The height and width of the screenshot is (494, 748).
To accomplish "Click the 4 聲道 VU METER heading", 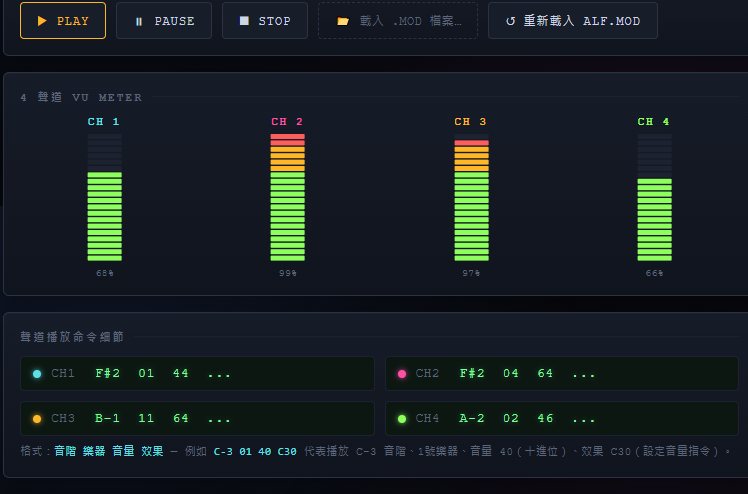I will [x=81, y=97].
